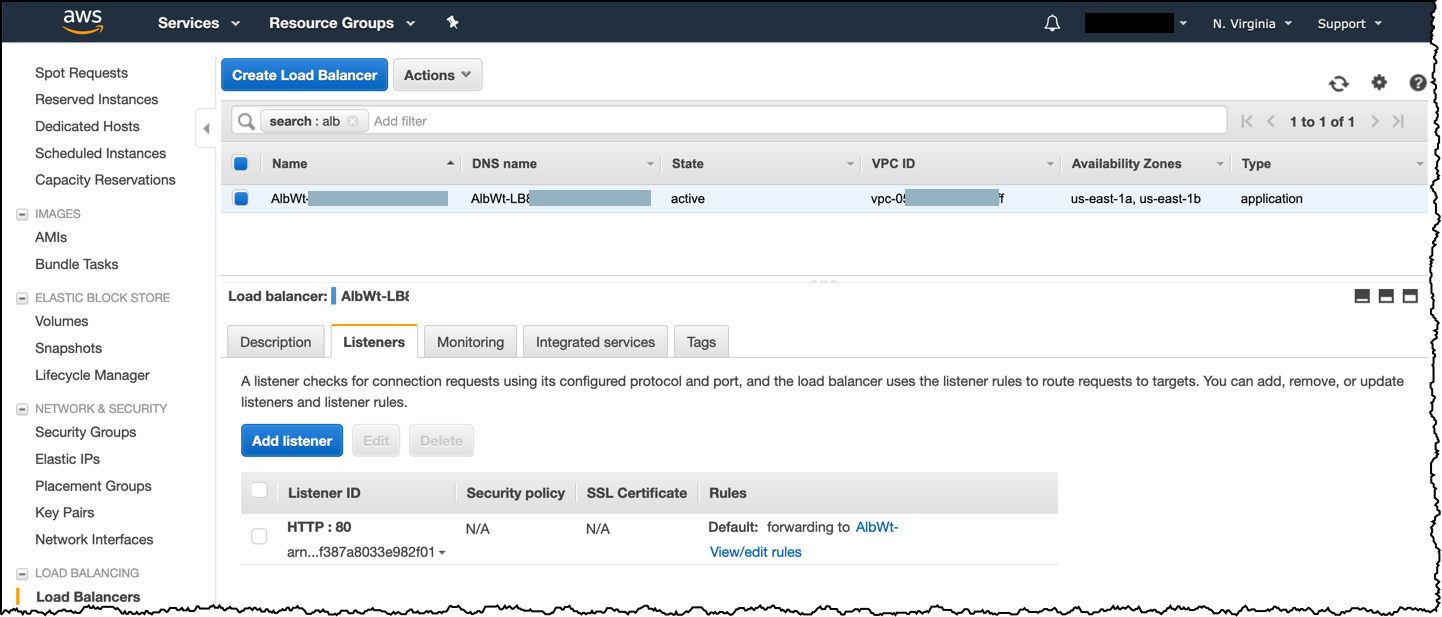The image size is (1442, 617).
Task: Collapse the NETWORK & SECURITY section
Action: click(x=23, y=409)
